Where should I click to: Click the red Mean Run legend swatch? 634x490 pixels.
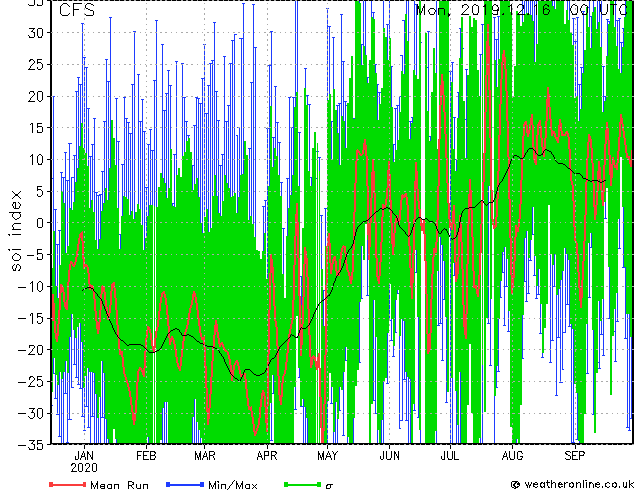[x=68, y=484]
